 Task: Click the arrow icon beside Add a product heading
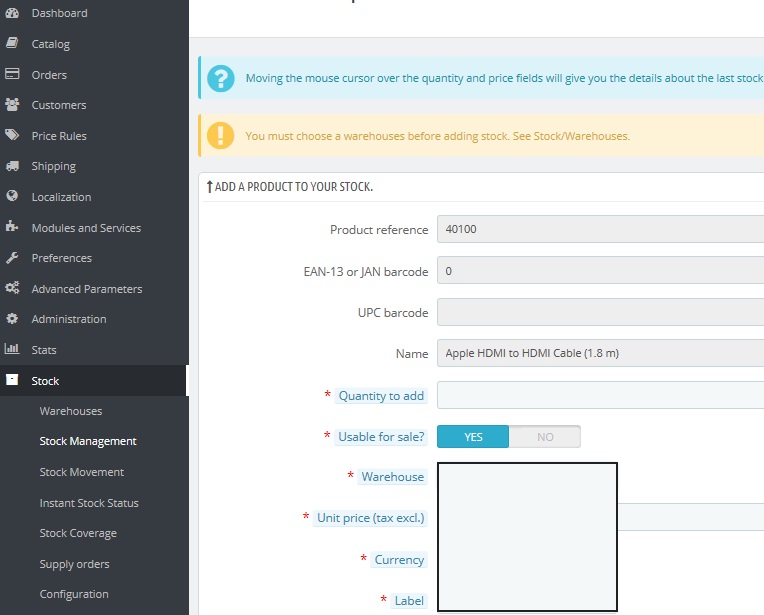point(210,187)
